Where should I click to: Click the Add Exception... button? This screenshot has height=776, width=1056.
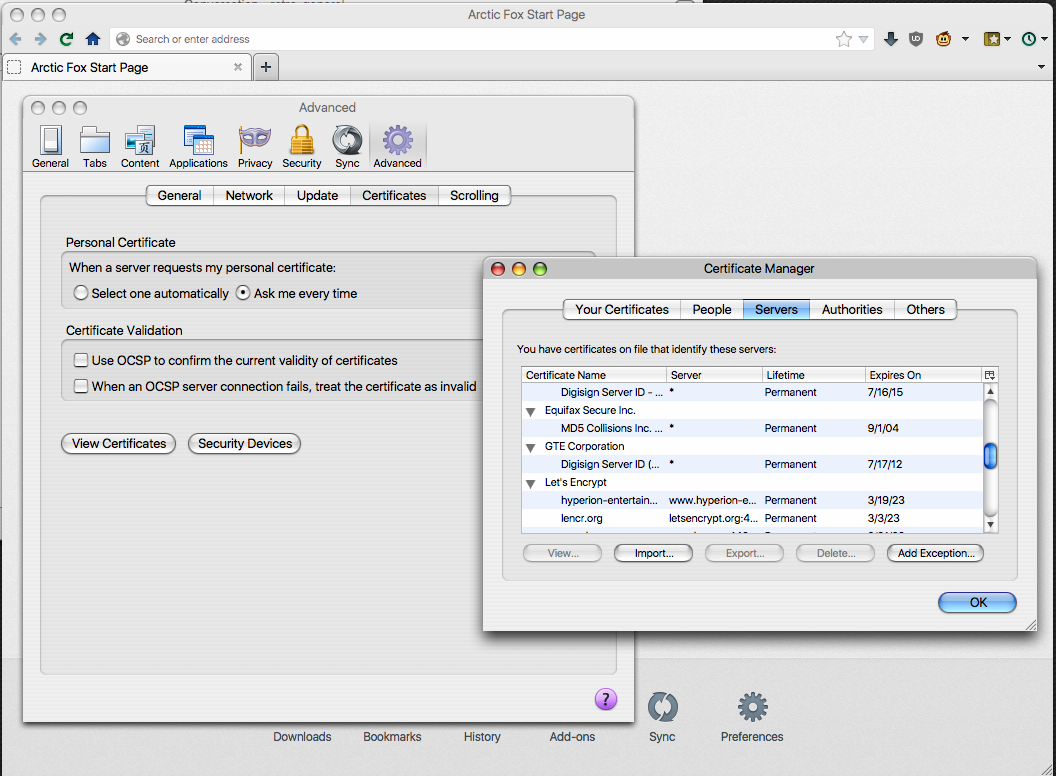click(935, 553)
